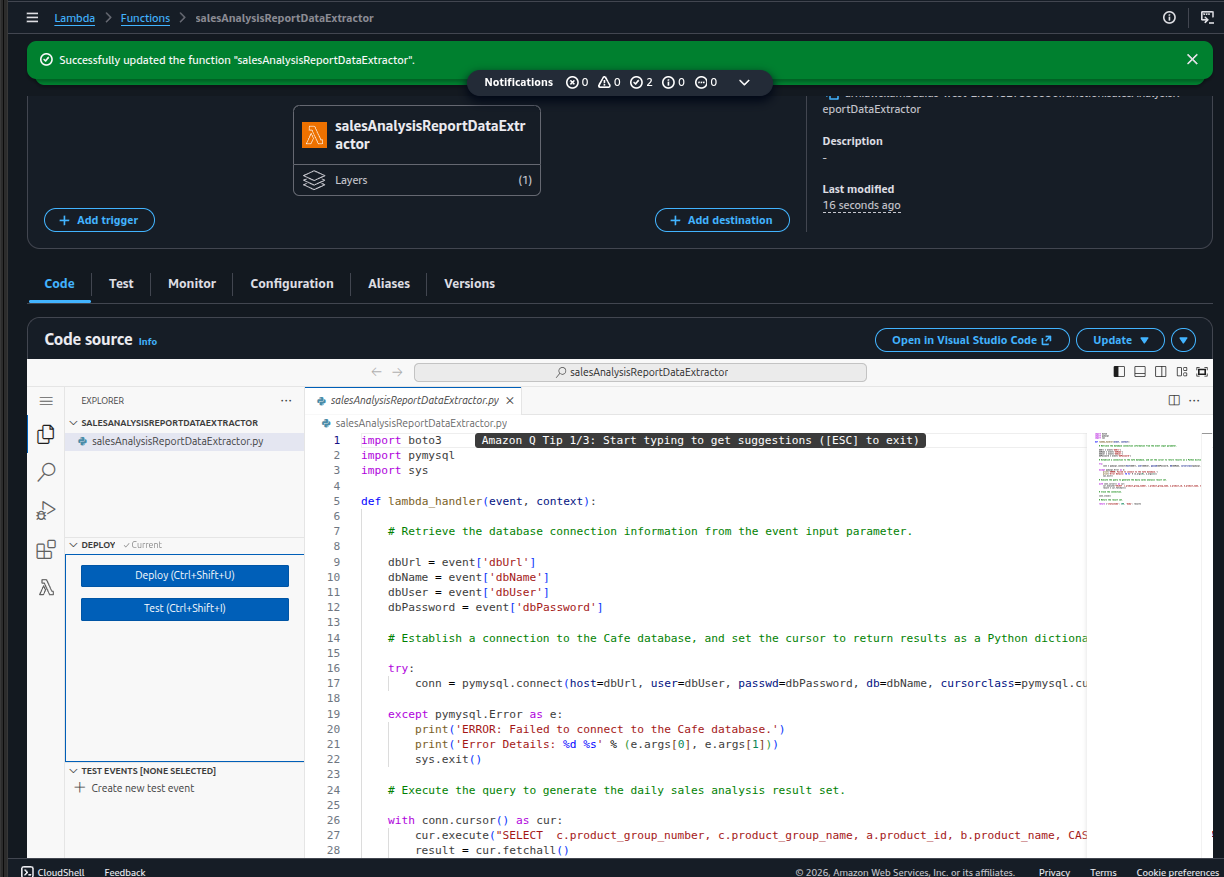Viewport: 1224px width, 877px height.
Task: Switch to the Code tab
Action: click(60, 283)
